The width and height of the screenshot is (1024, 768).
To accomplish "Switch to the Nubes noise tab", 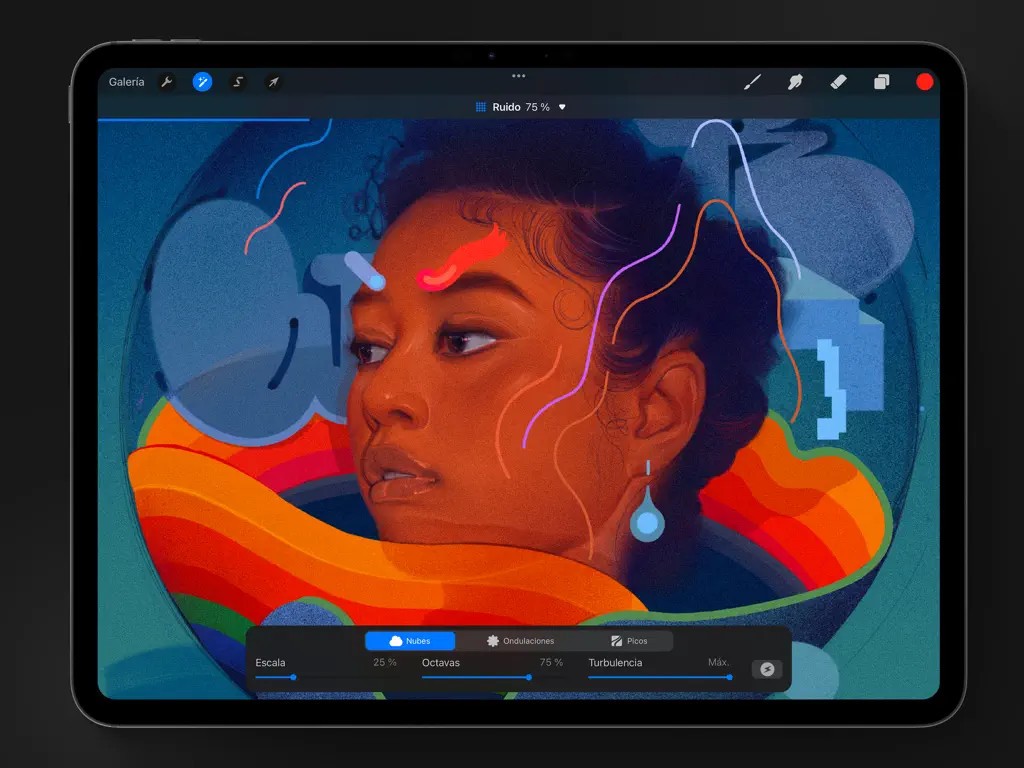I will (410, 641).
